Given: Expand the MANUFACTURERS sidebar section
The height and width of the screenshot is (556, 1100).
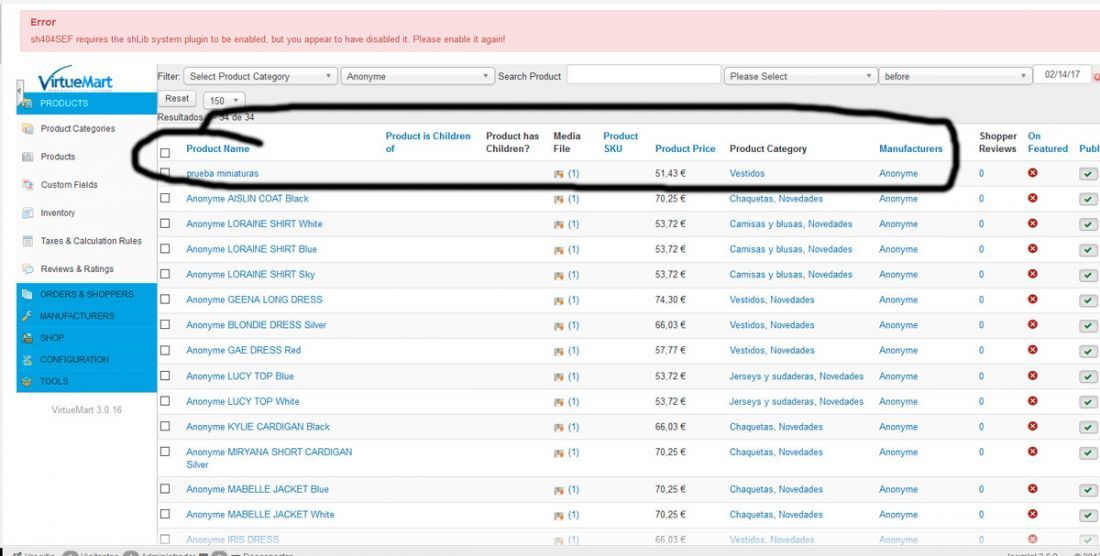Looking at the screenshot, I should point(86,316).
